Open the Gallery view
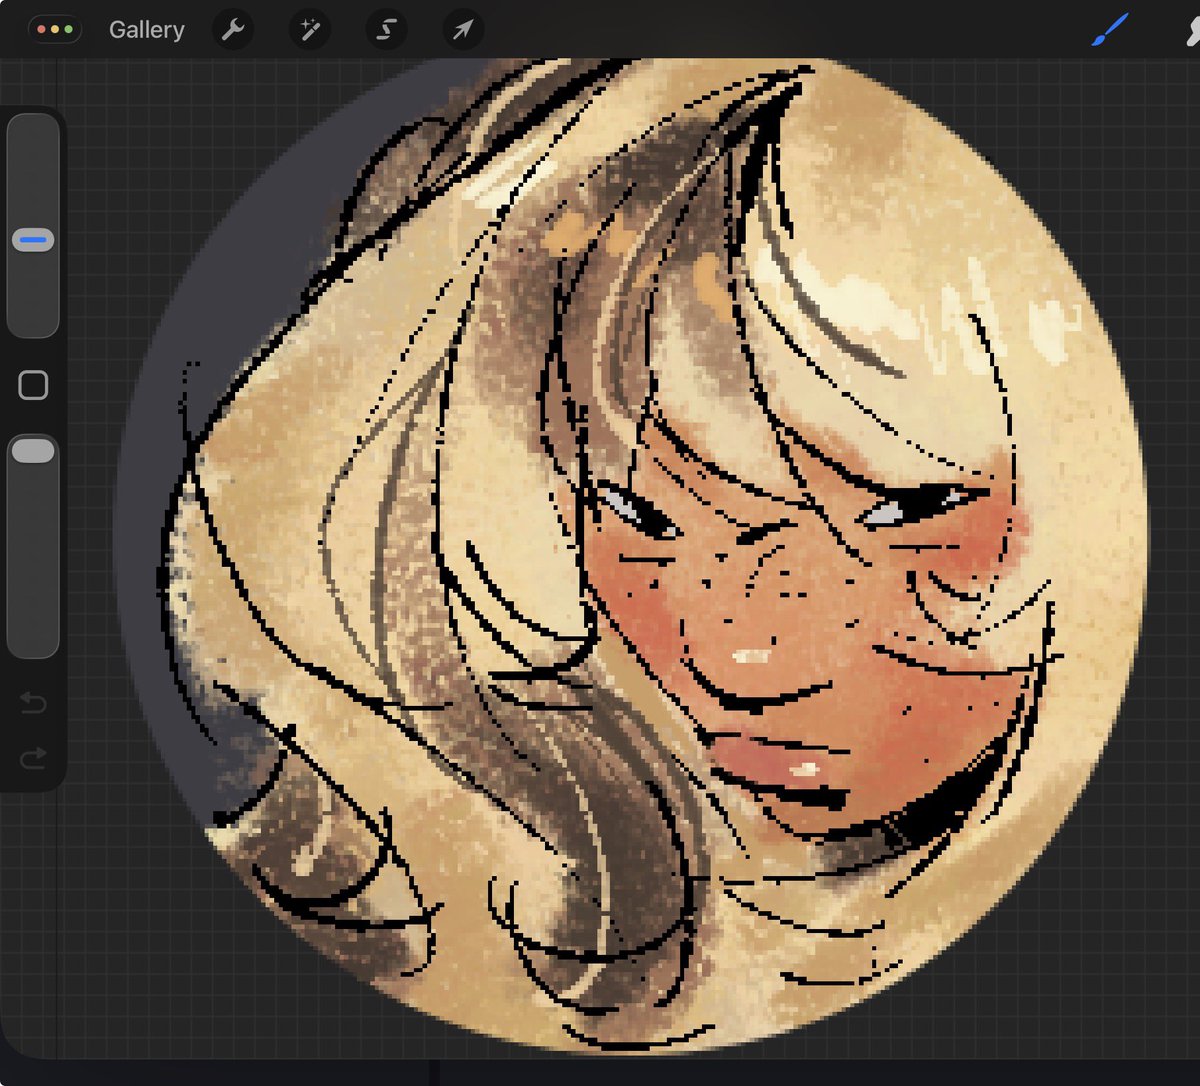 (x=146, y=30)
